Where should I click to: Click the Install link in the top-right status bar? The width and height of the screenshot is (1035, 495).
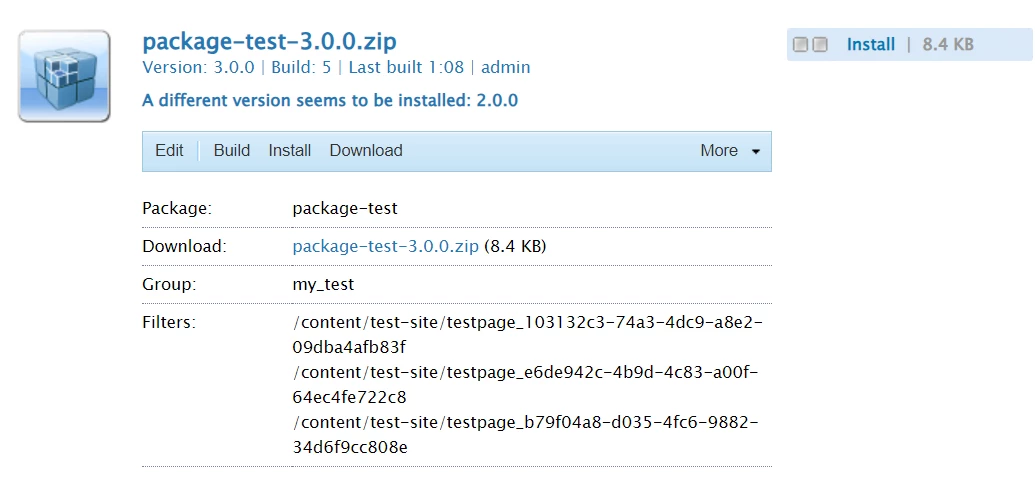click(x=870, y=45)
